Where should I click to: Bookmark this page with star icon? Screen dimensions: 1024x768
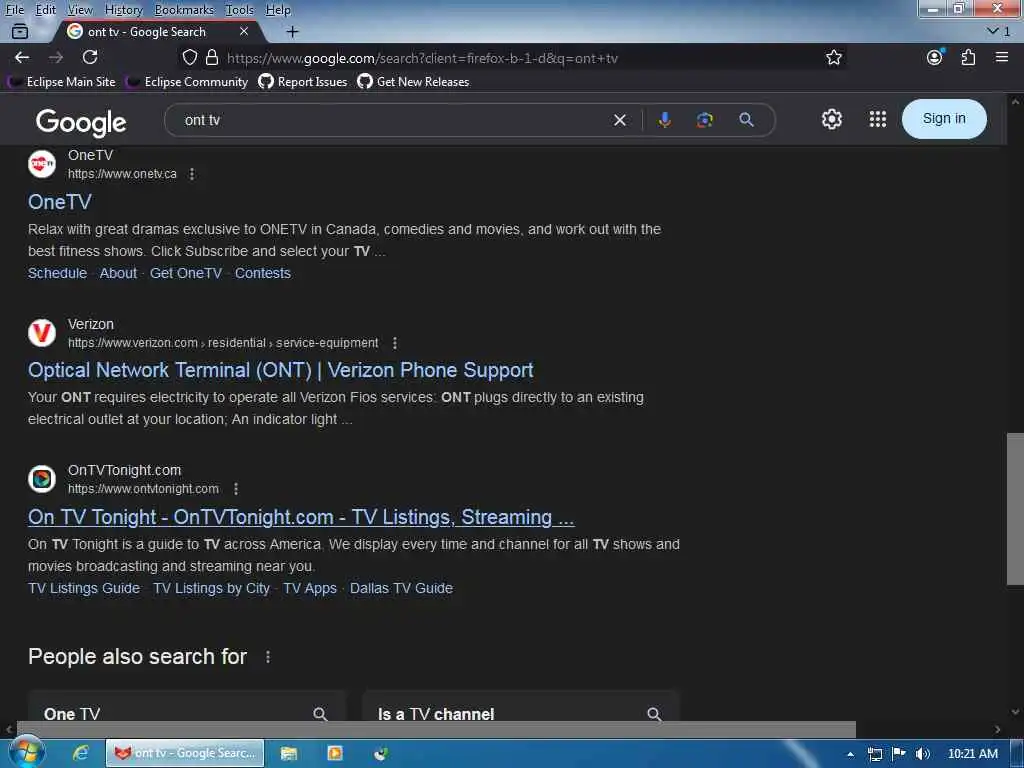[833, 57]
